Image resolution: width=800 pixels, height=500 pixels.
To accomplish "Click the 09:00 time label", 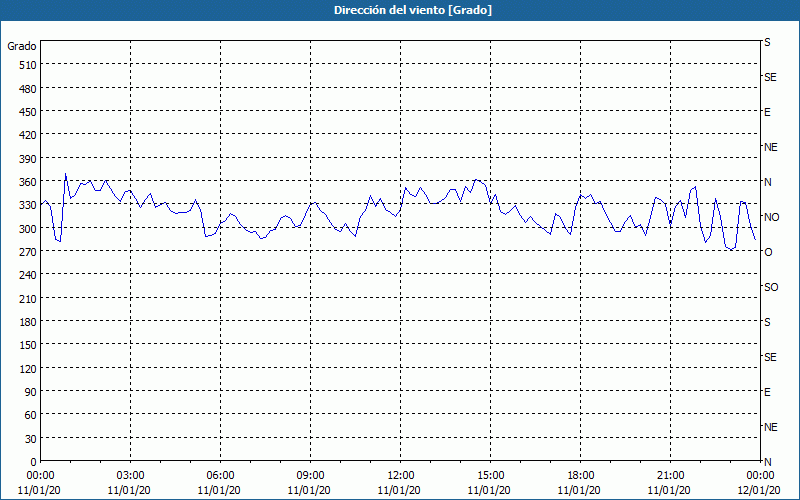I will [x=310, y=476].
